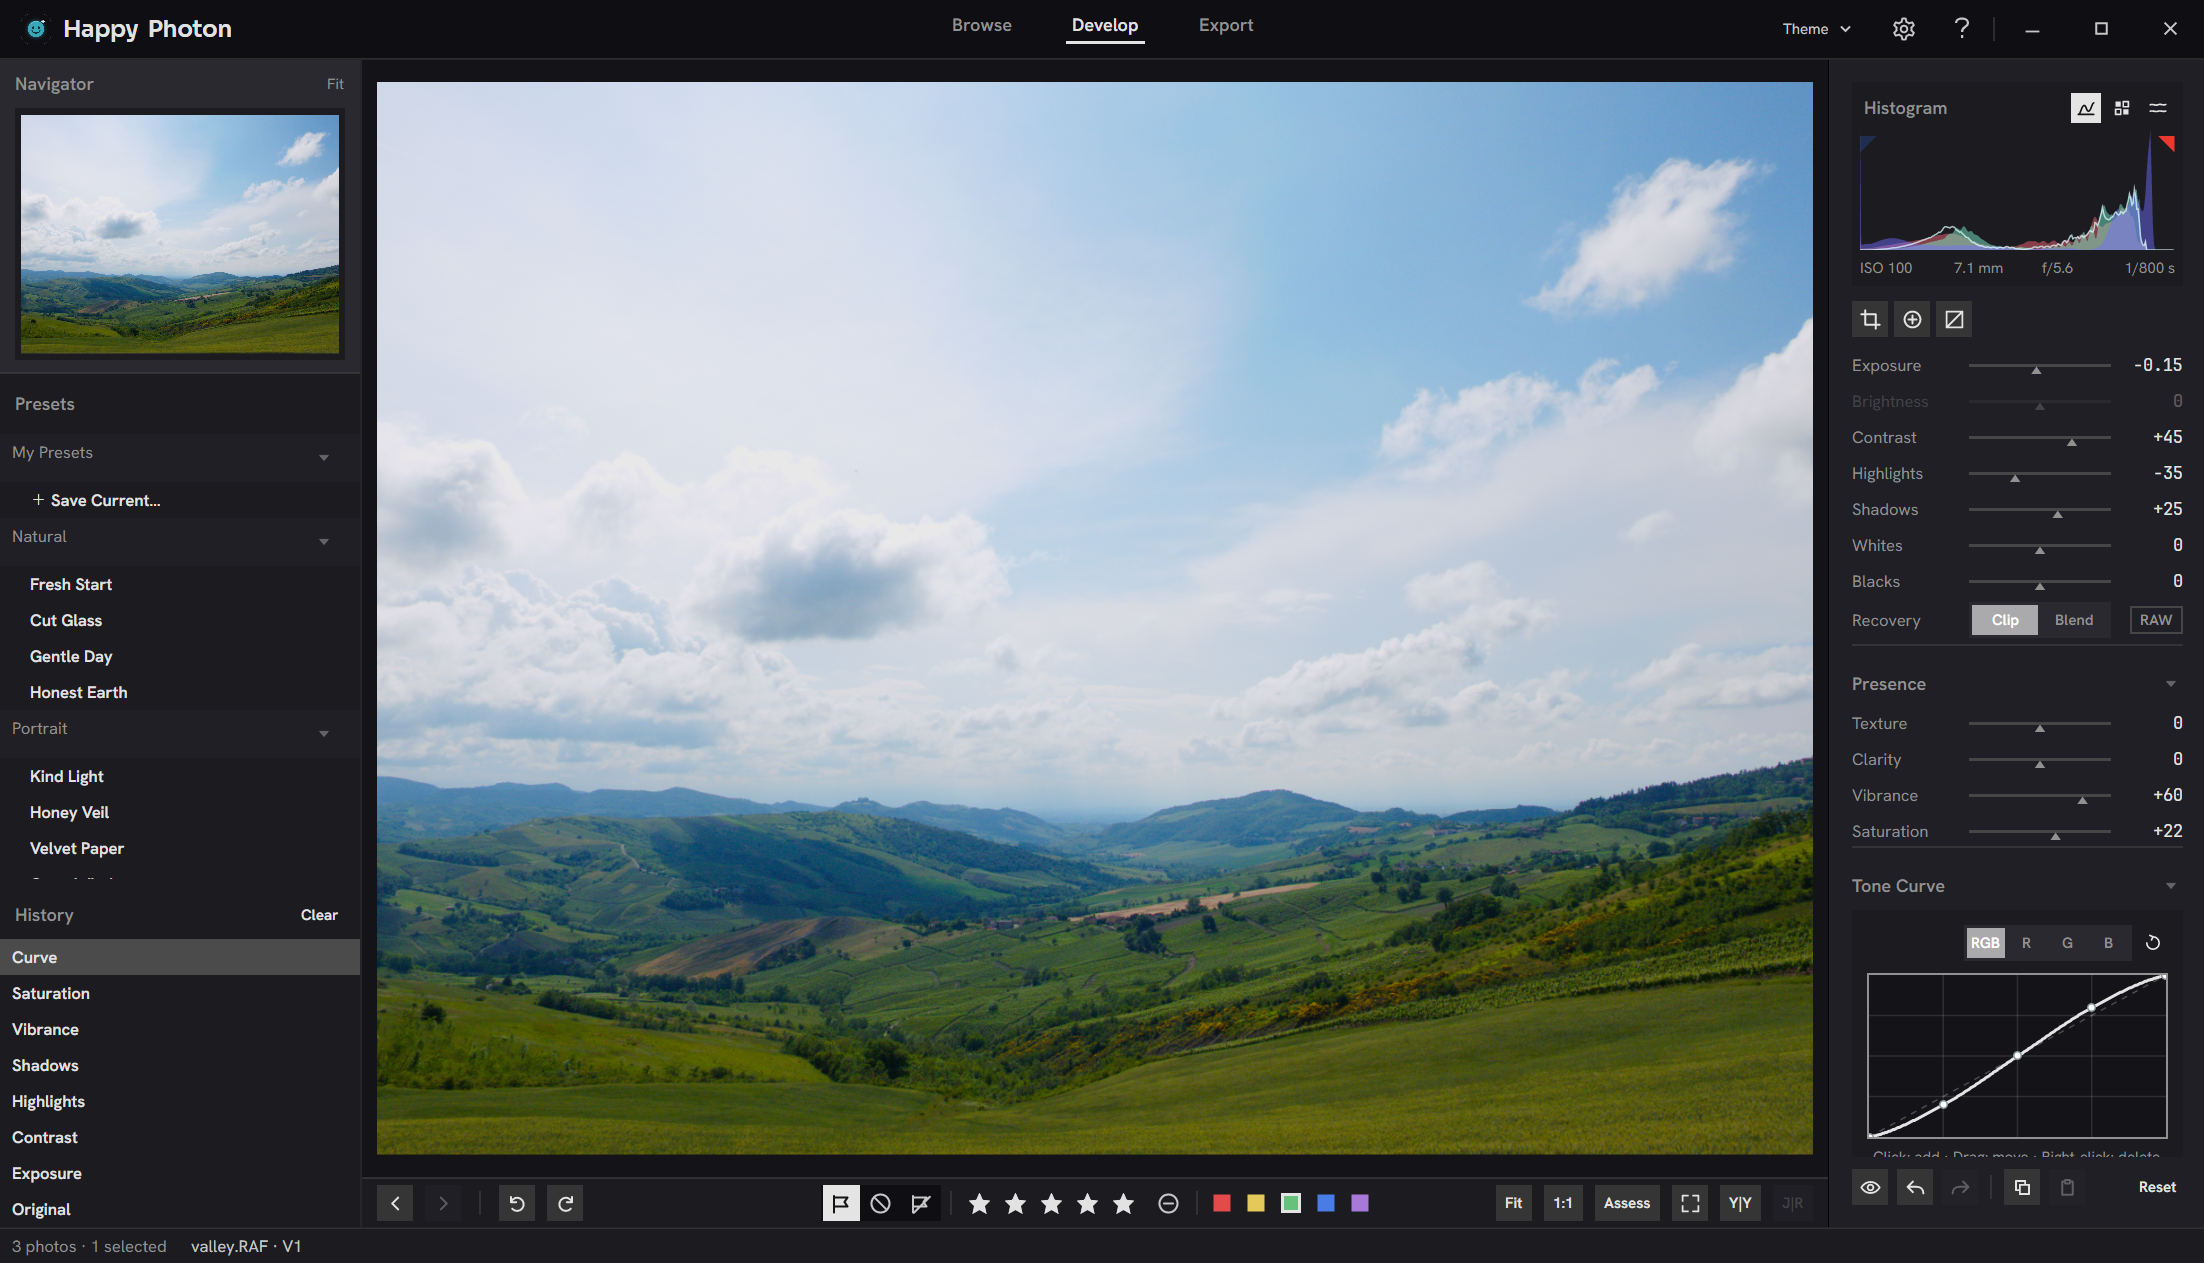Click Save Current preset
Image resolution: width=2204 pixels, height=1263 pixels.
tap(96, 500)
